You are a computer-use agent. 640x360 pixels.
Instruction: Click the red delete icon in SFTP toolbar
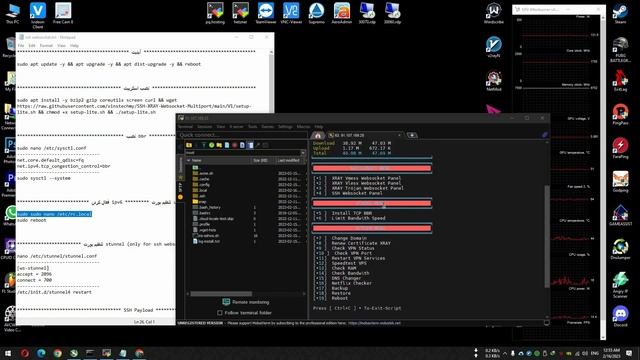(234, 145)
